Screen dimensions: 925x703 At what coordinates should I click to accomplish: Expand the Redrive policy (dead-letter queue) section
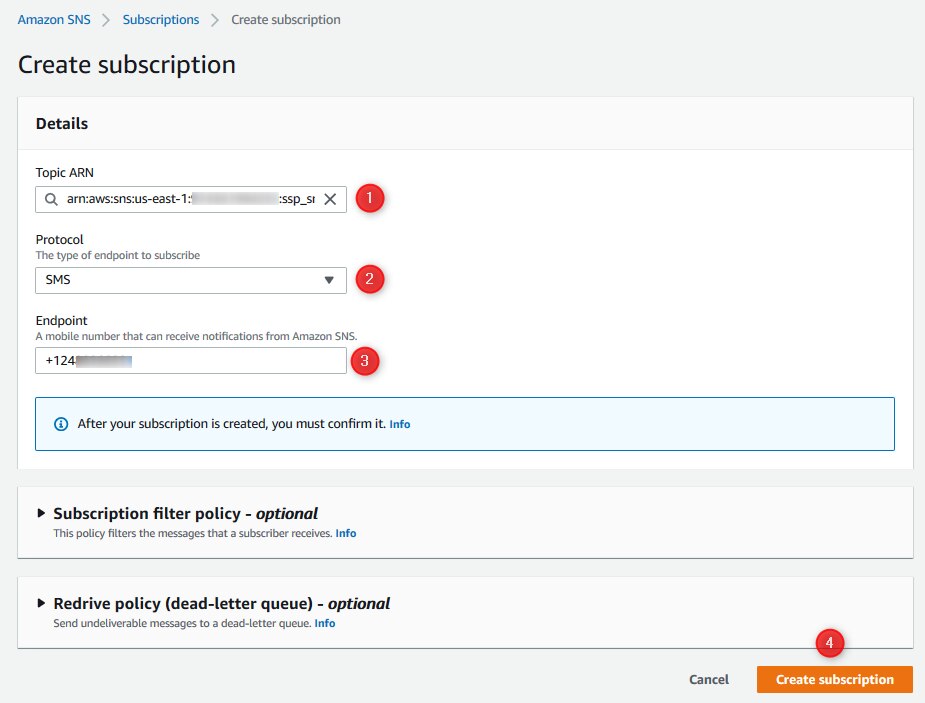pyautogui.click(x=41, y=603)
